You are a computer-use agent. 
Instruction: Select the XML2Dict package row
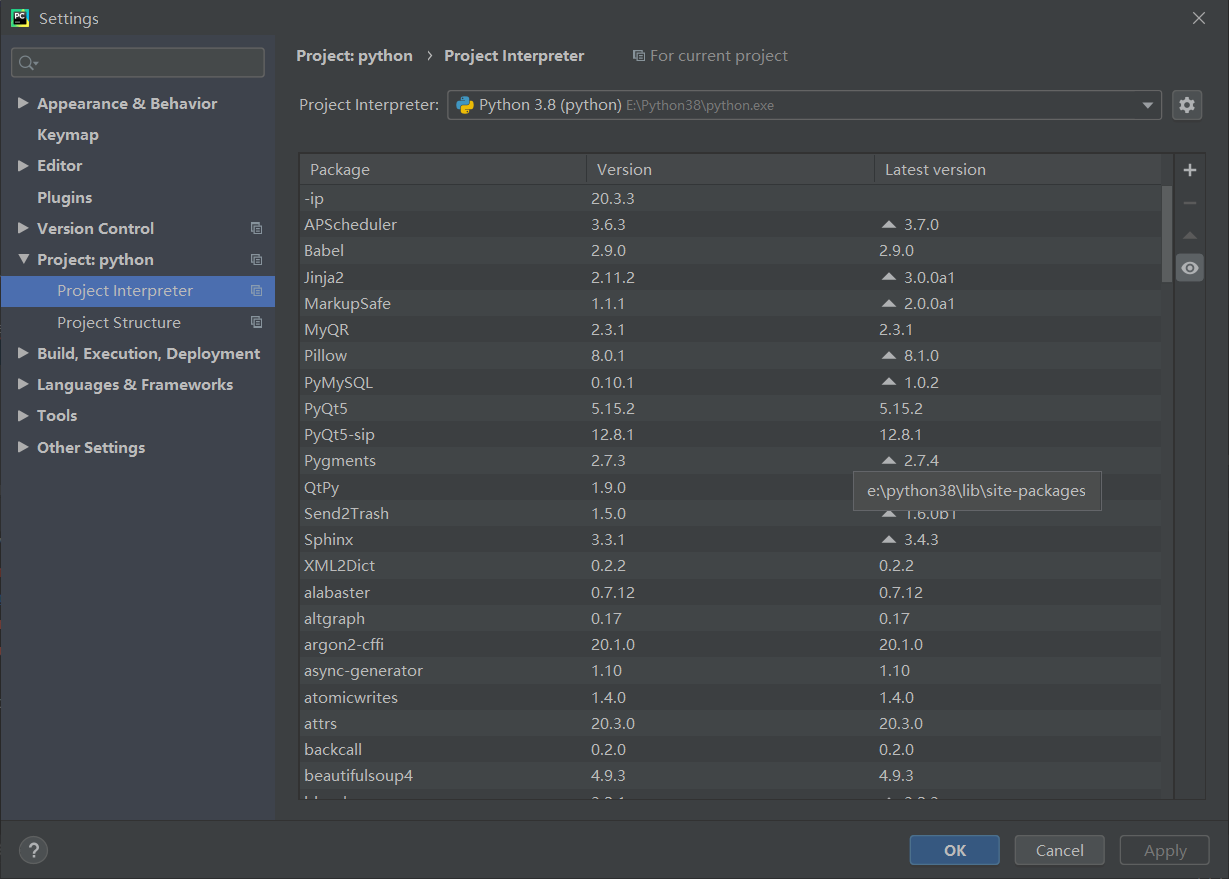(731, 565)
